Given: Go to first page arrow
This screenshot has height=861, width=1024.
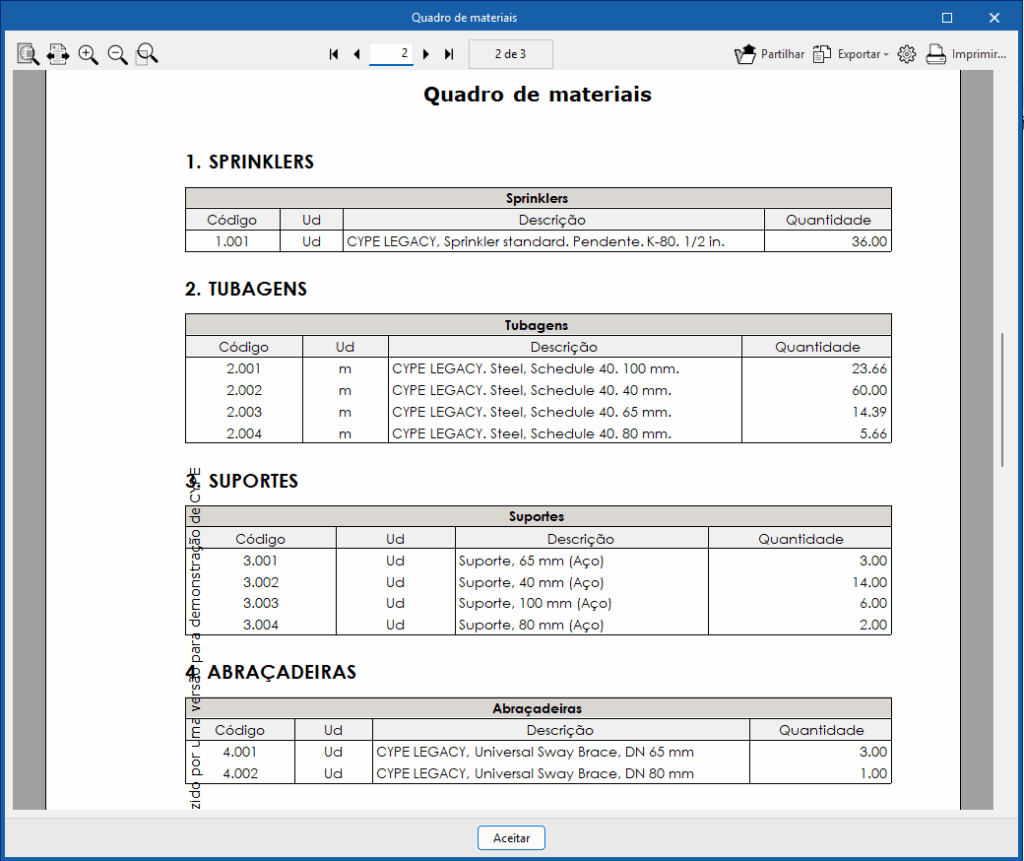Looking at the screenshot, I should click(334, 54).
